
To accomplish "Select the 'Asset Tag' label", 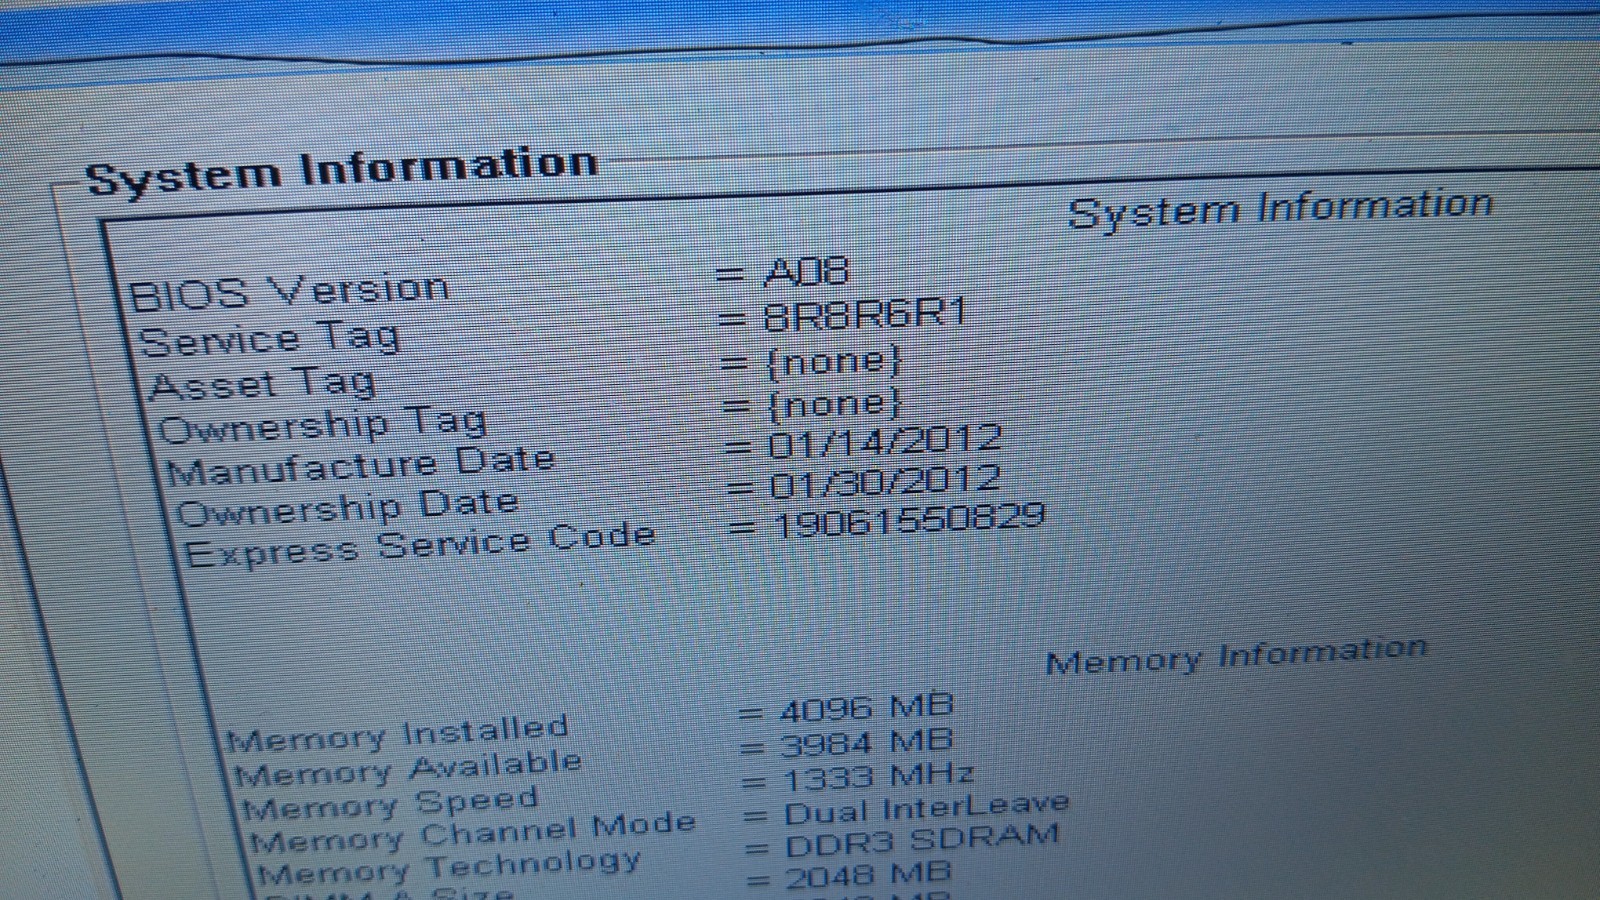I will click(263, 383).
